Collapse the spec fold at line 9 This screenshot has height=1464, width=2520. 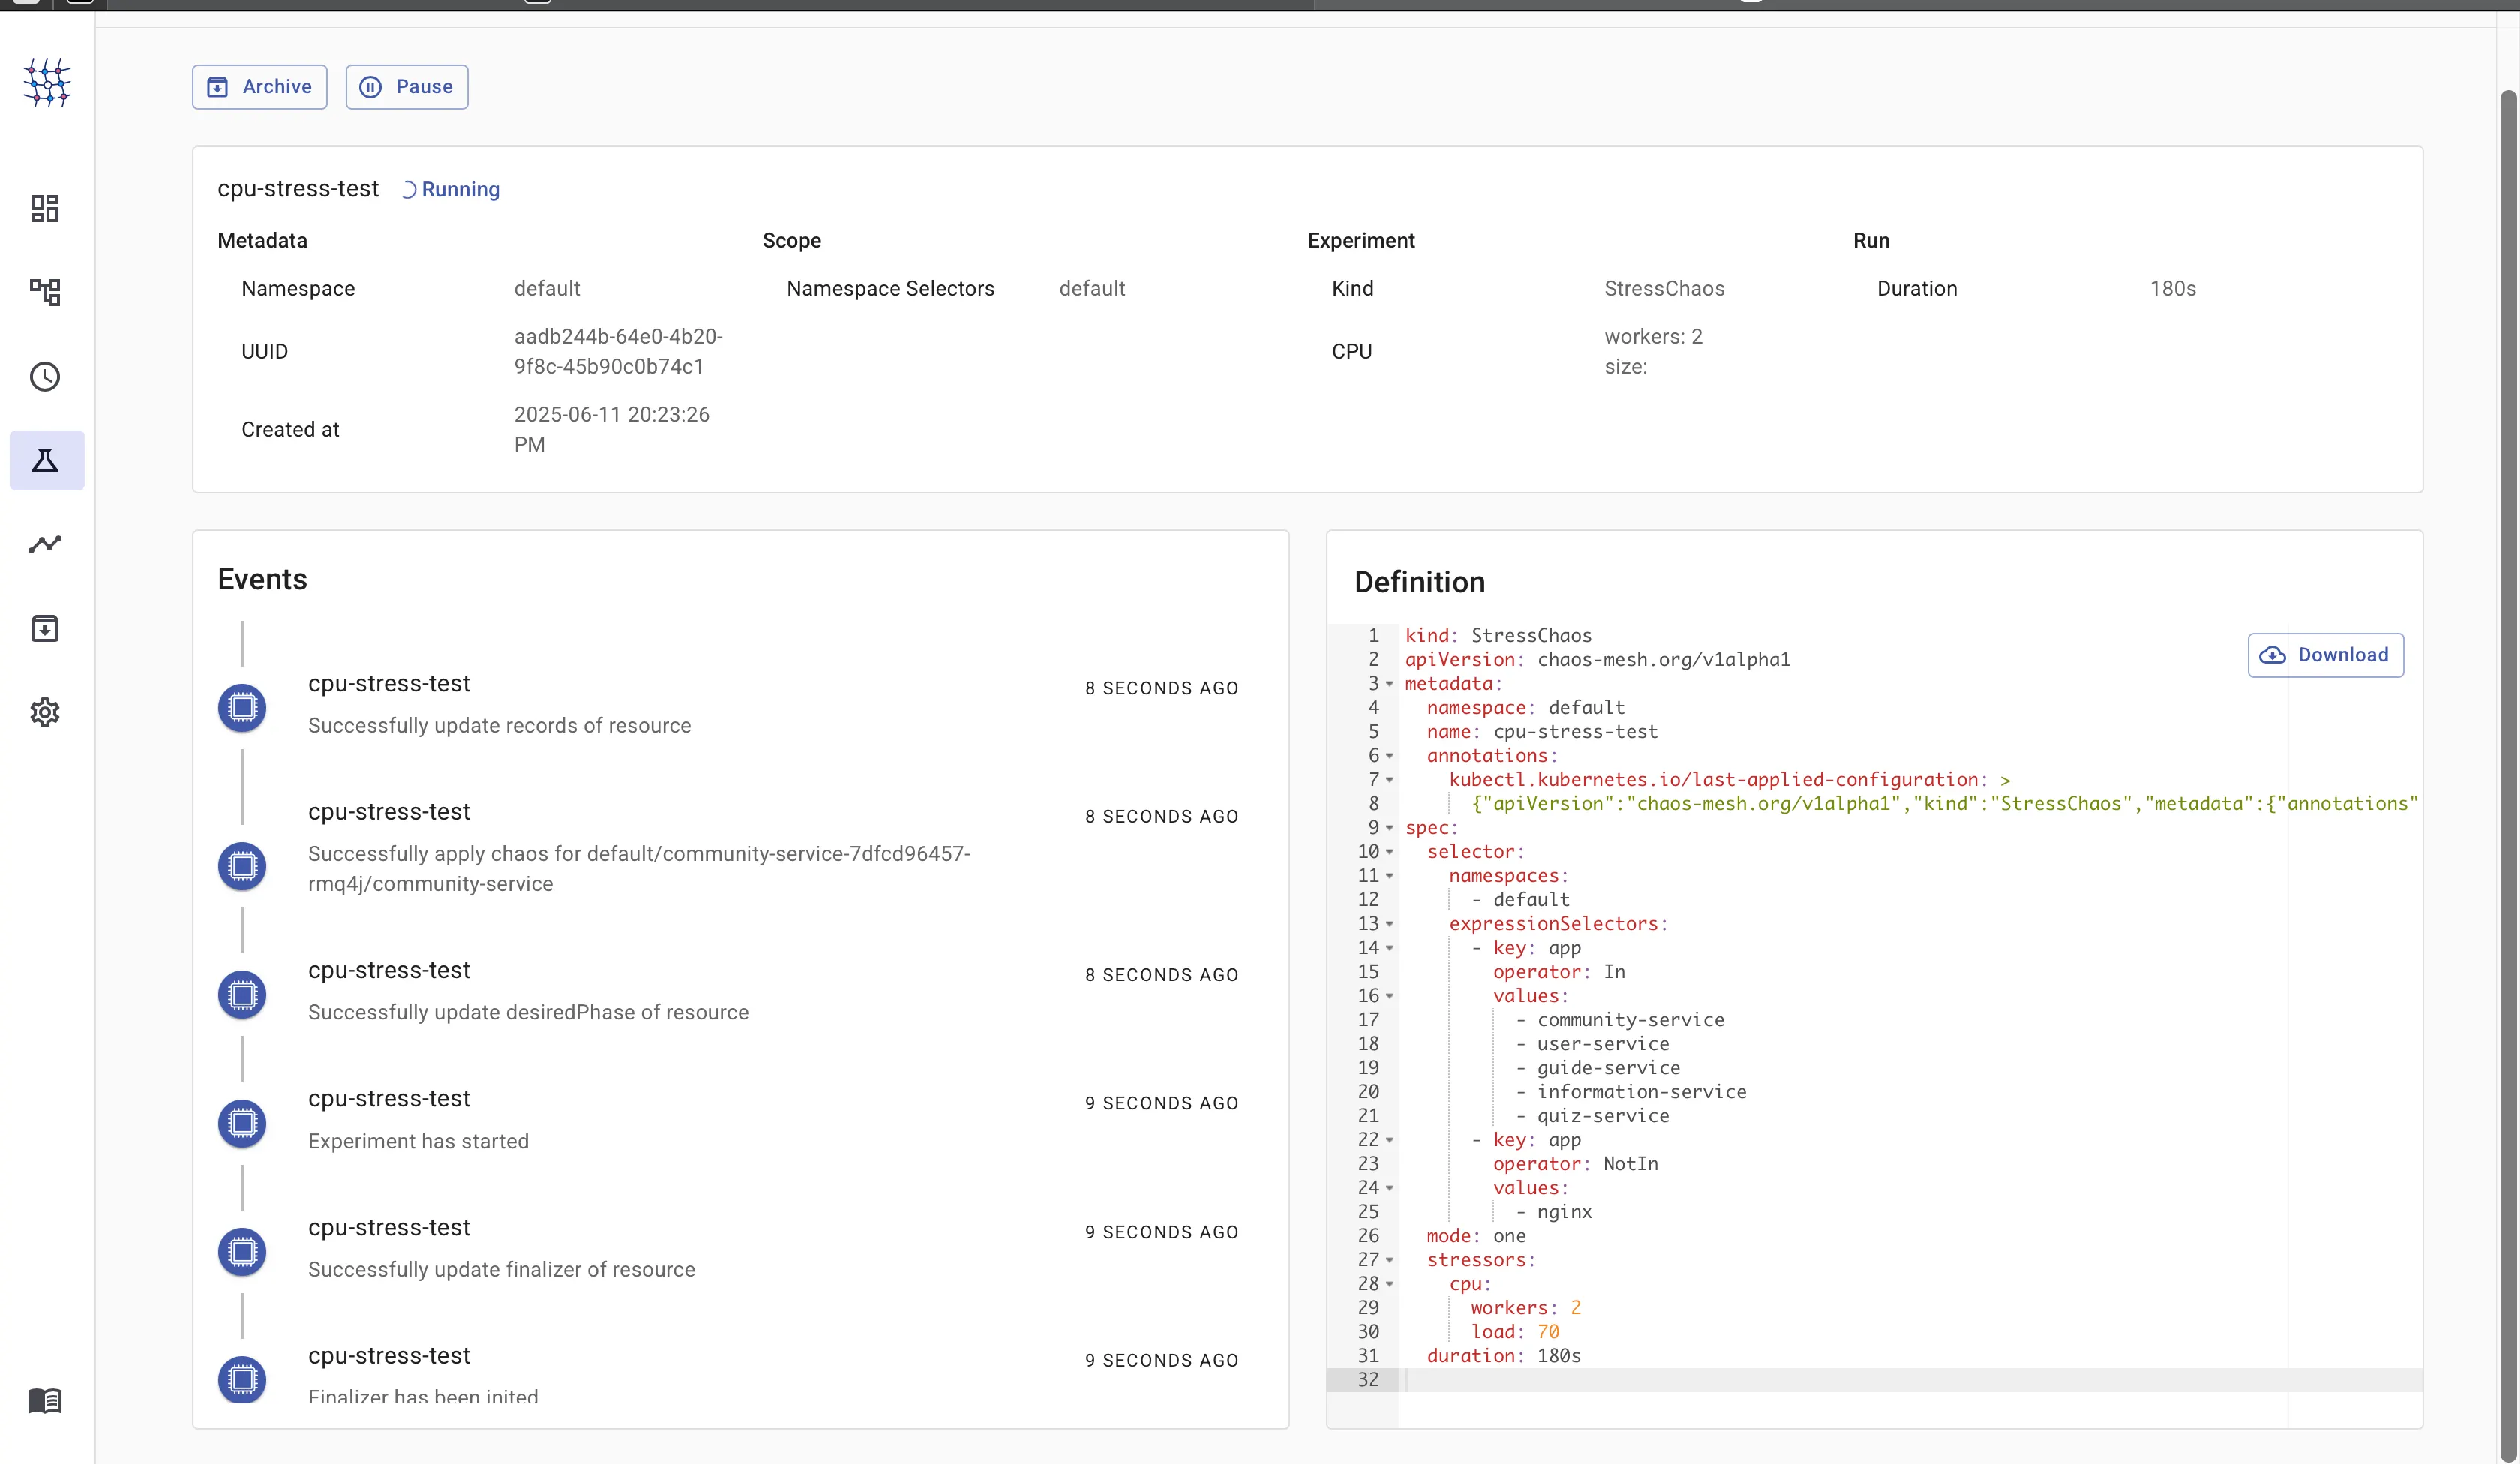[1389, 828]
